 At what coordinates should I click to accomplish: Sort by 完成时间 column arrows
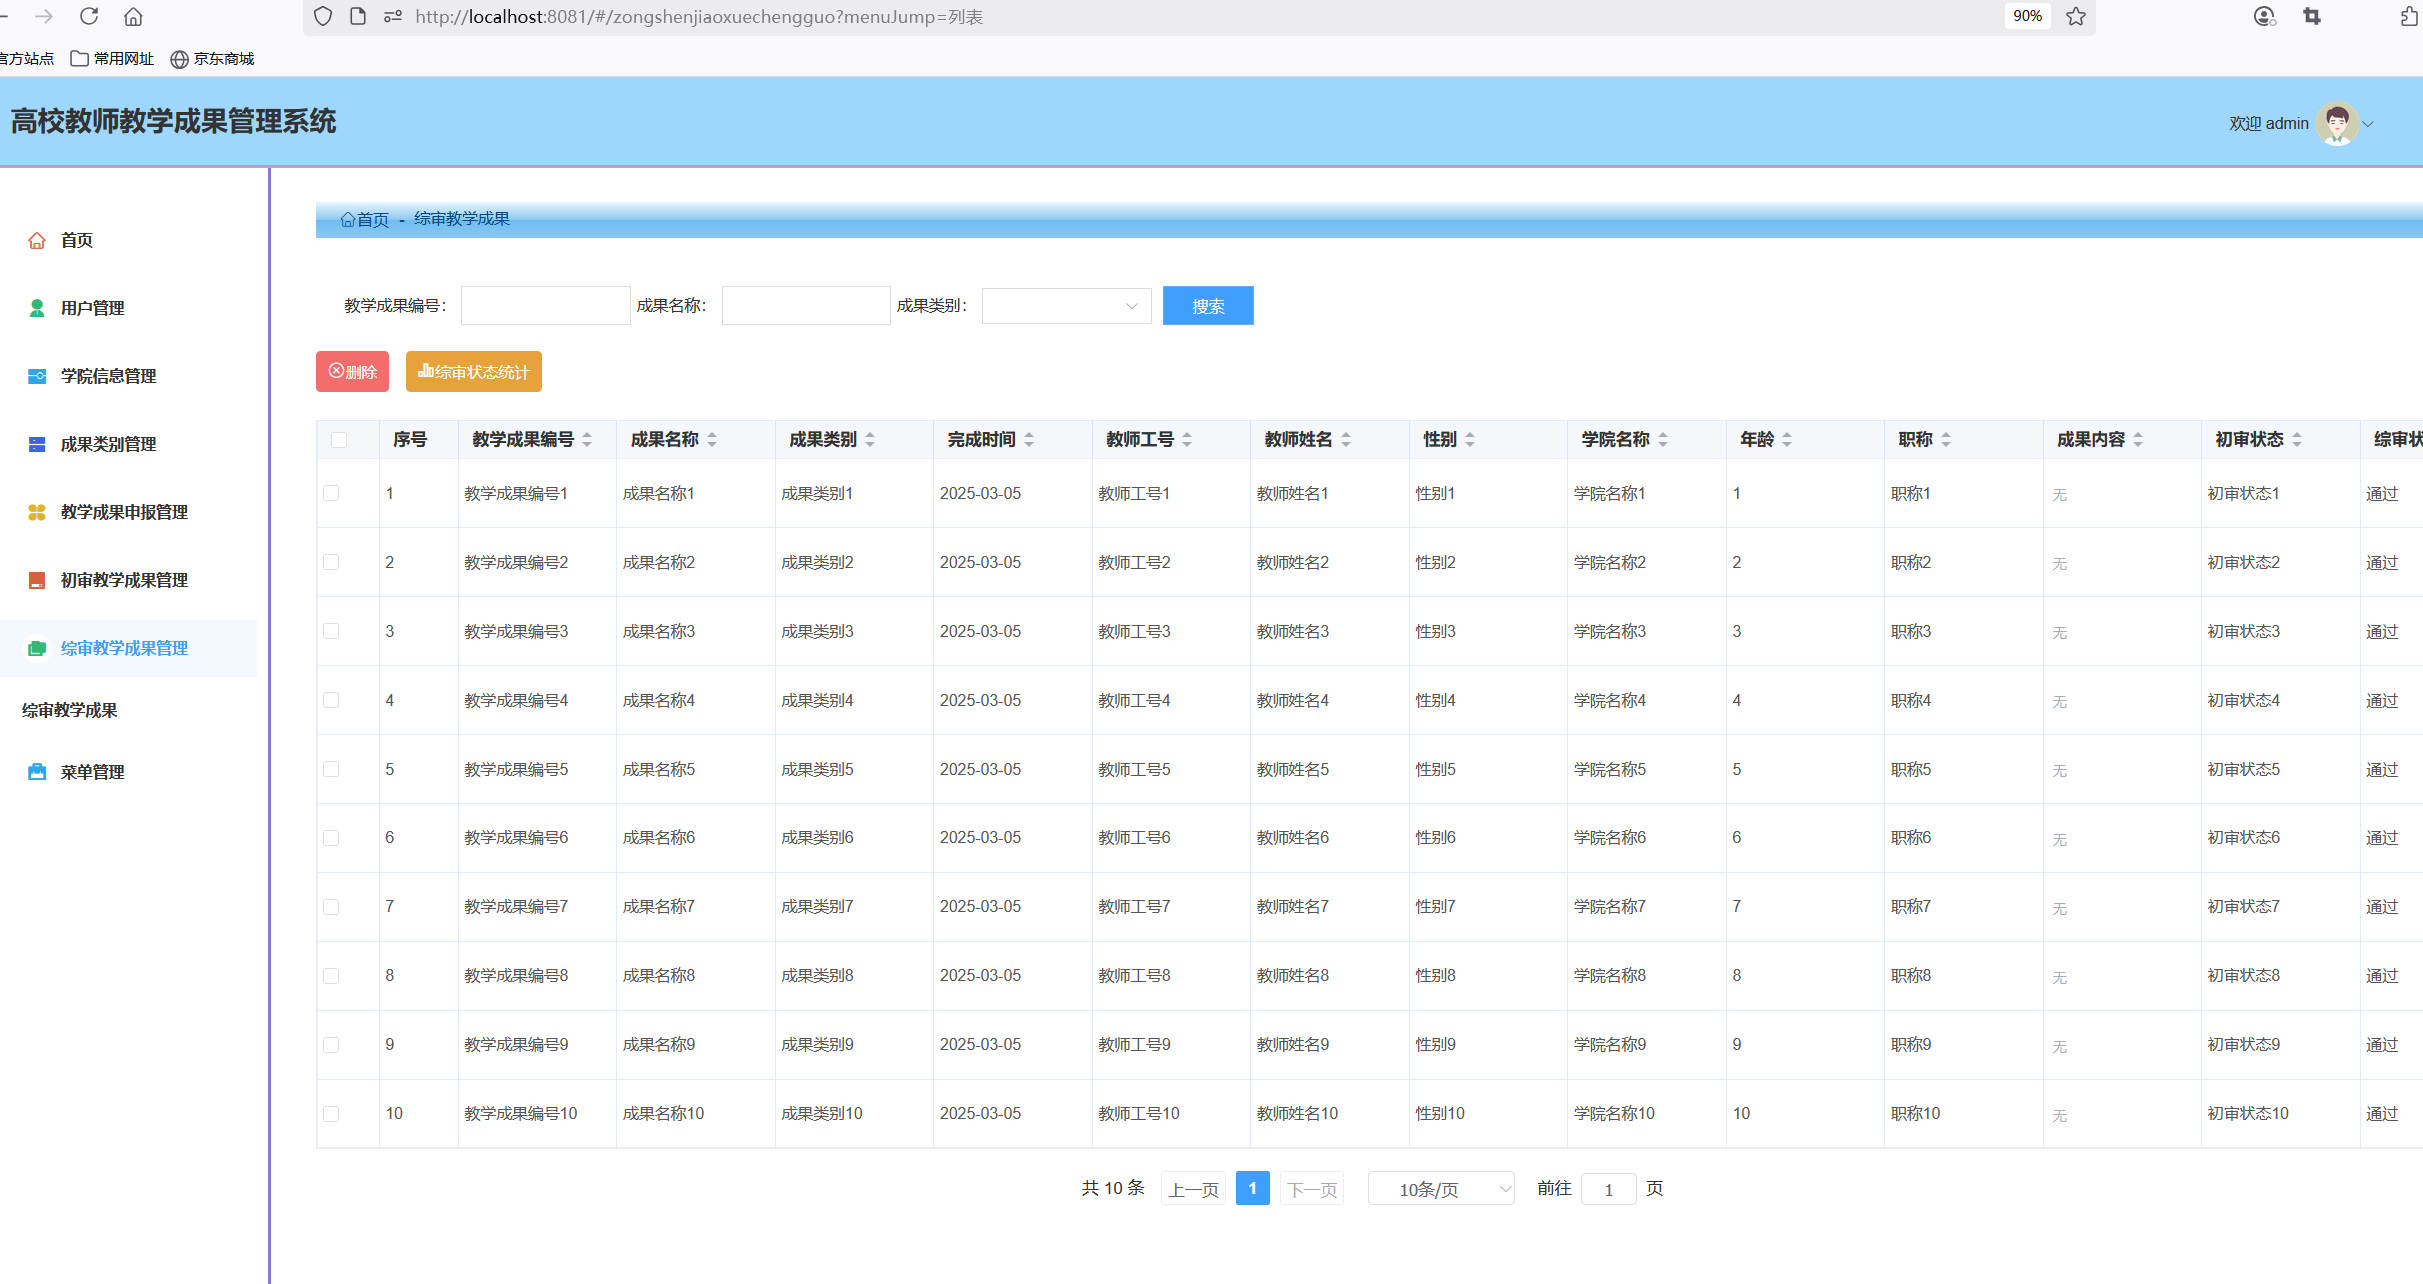[x=1029, y=440]
